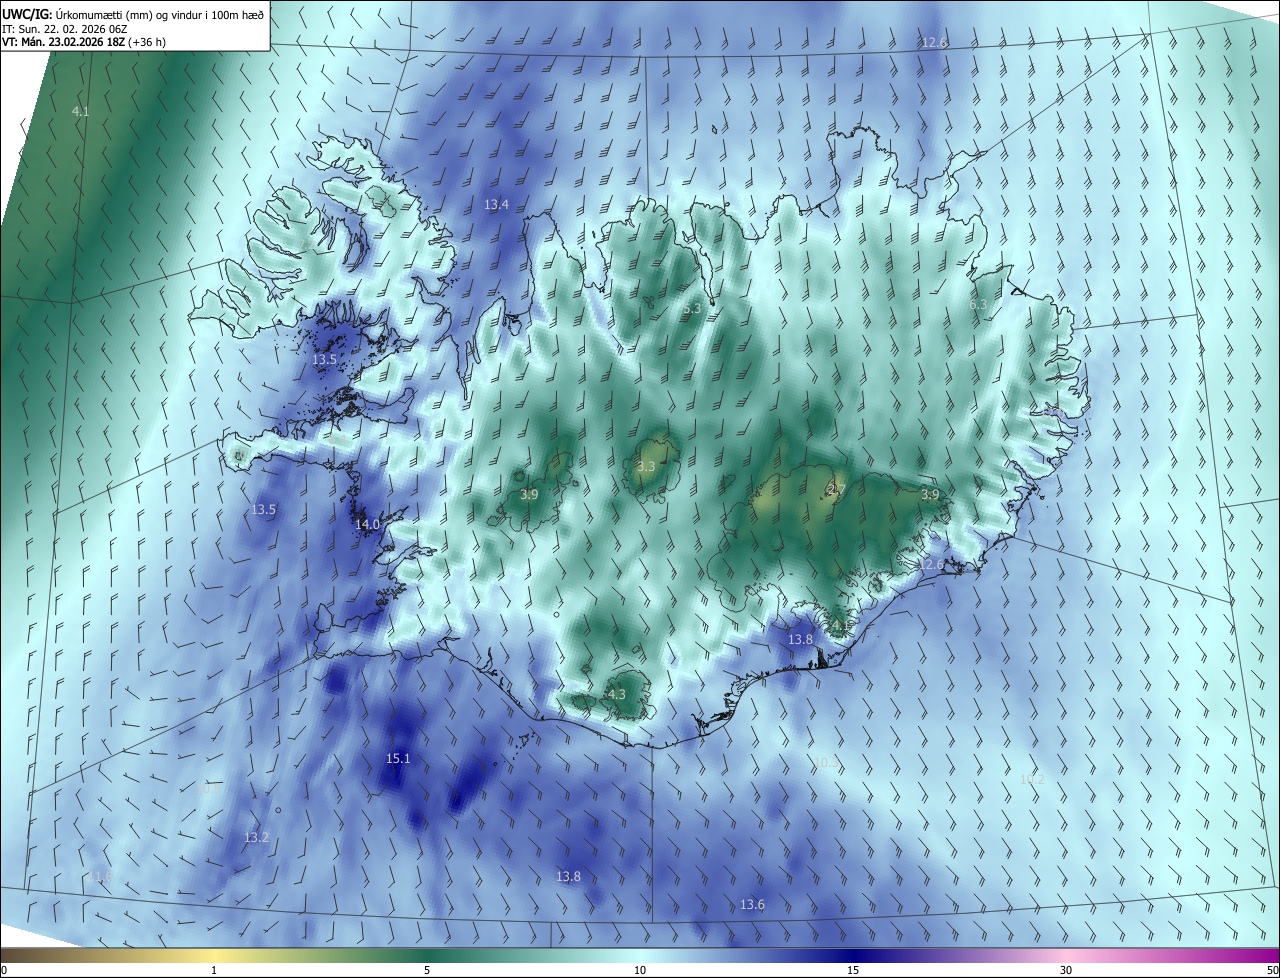Click the 13.6 value label
Screen dimensions: 1280x978
click(x=752, y=905)
